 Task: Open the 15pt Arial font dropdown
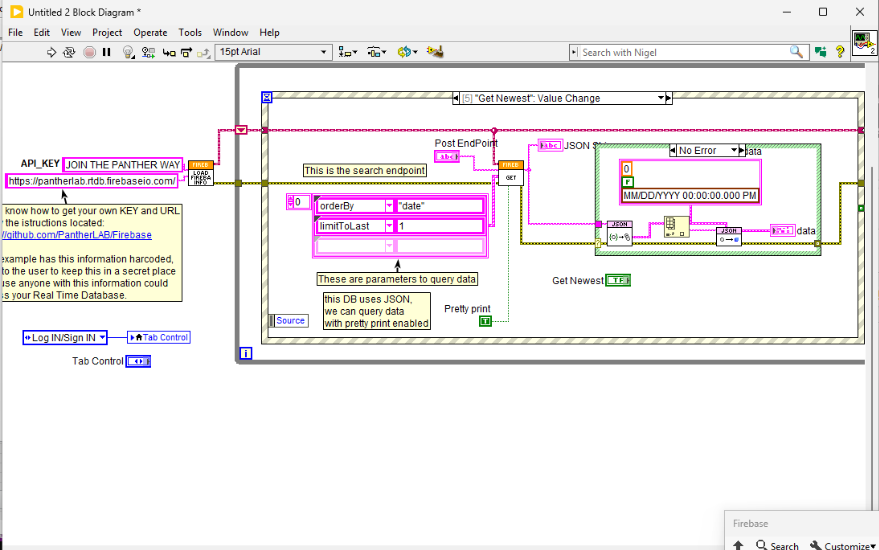[323, 52]
